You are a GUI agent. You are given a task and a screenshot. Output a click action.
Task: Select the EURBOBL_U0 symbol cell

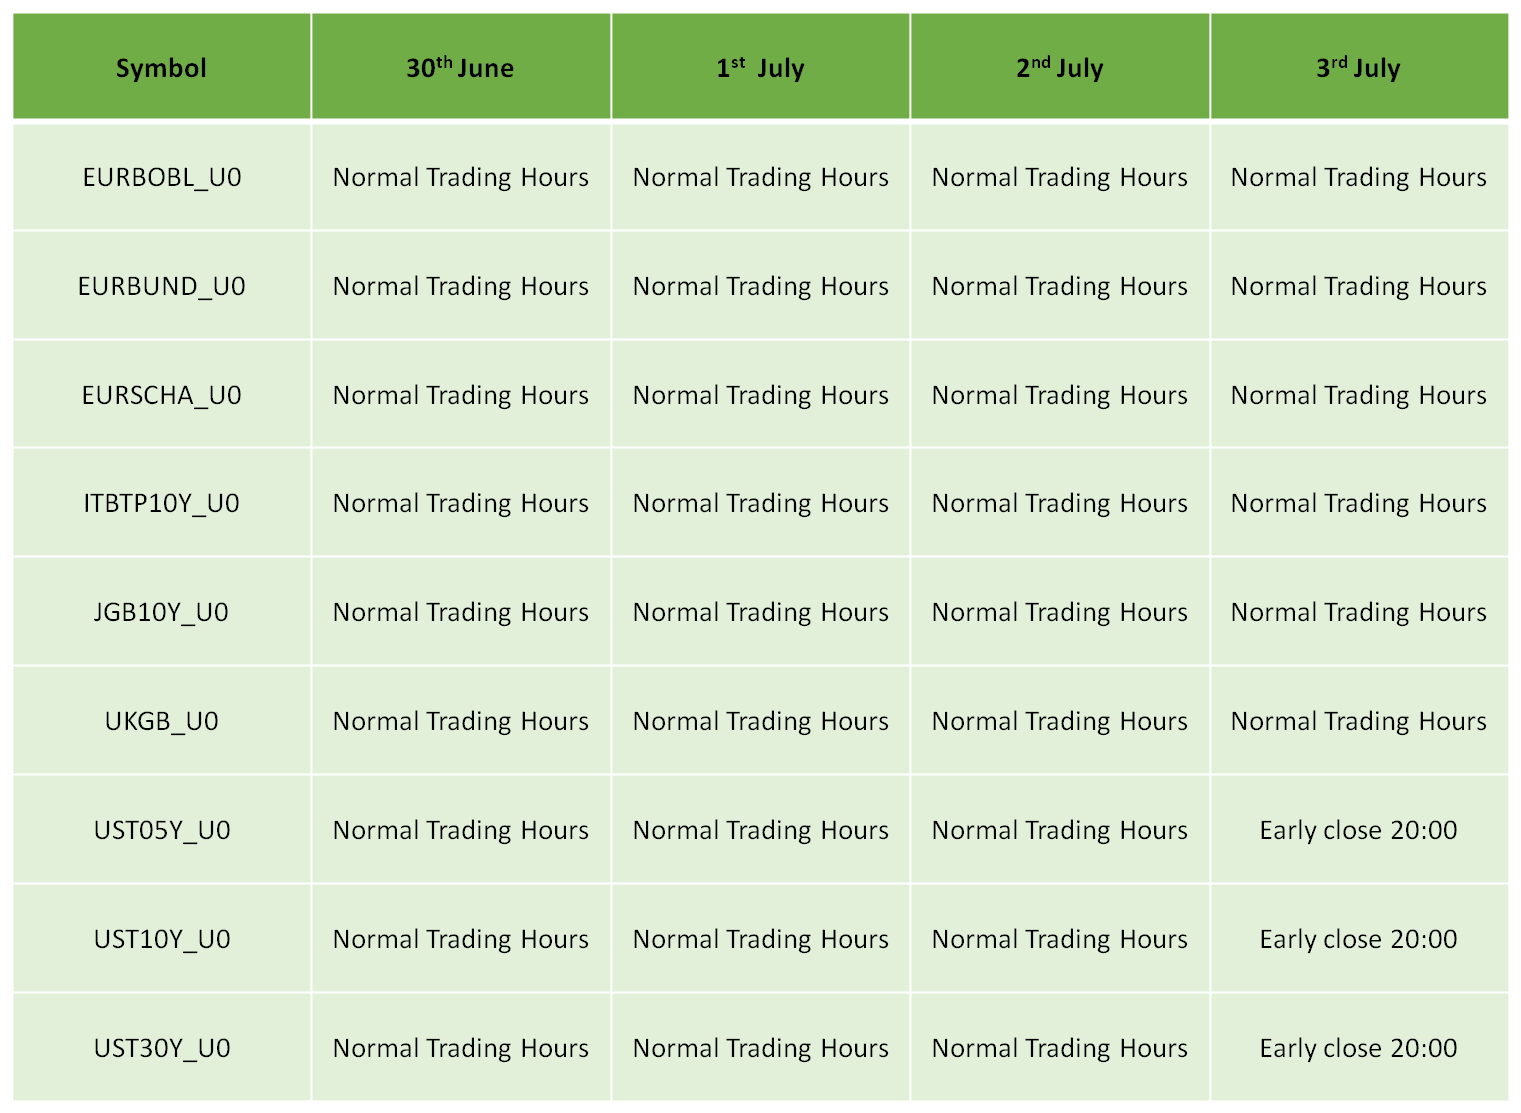(162, 177)
